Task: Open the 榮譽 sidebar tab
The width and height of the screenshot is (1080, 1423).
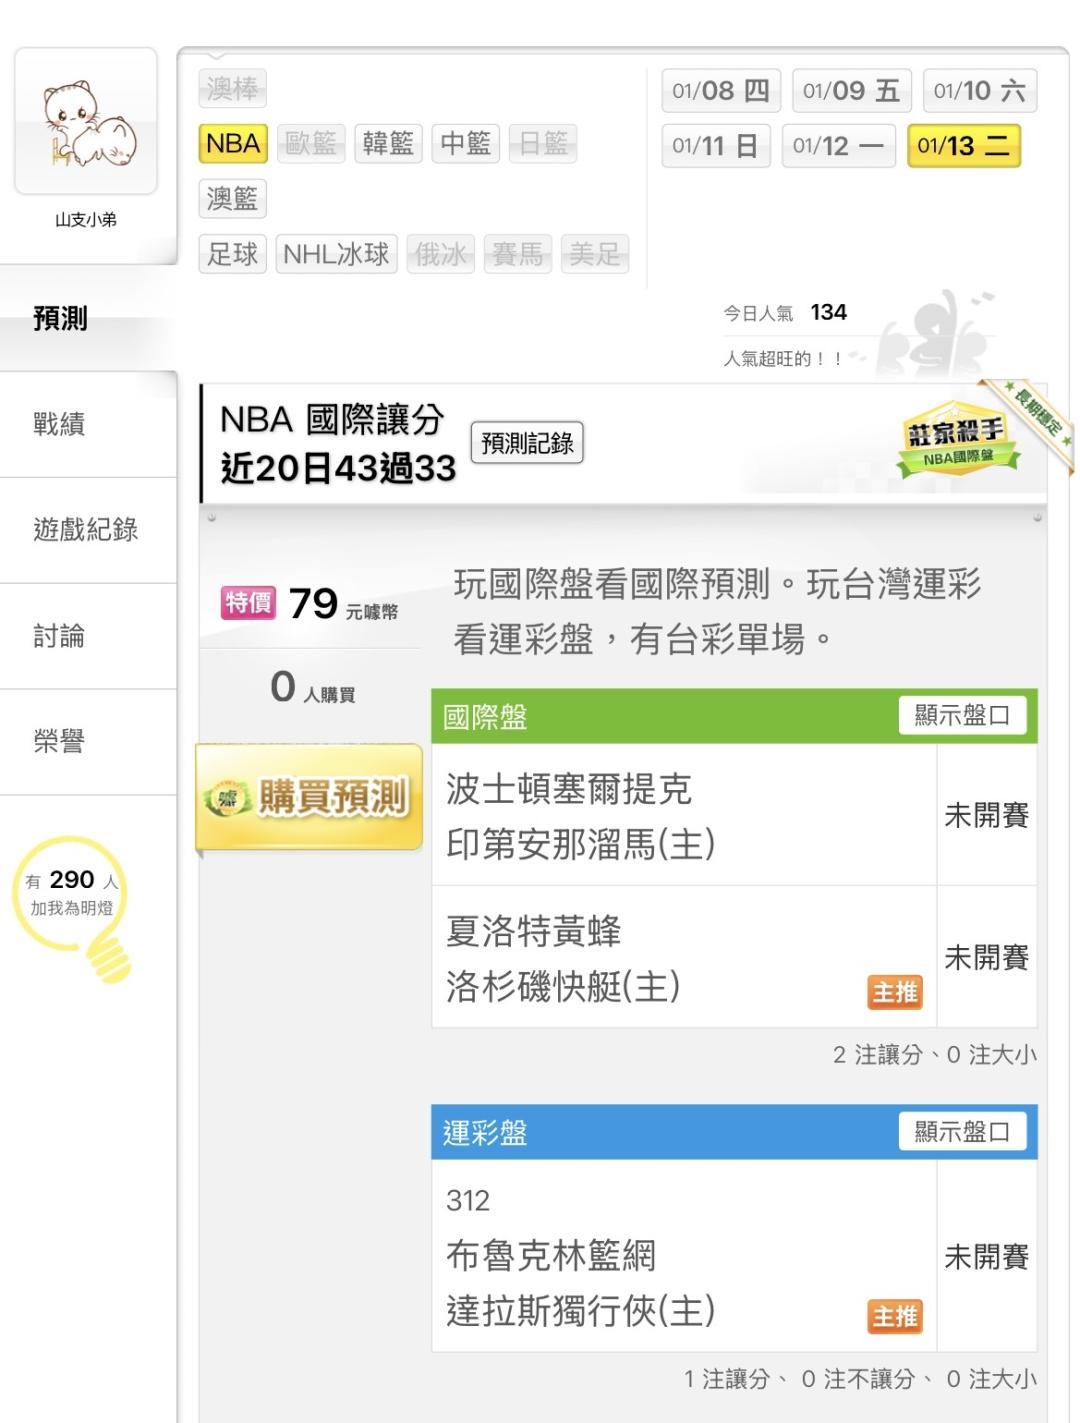Action: point(60,742)
